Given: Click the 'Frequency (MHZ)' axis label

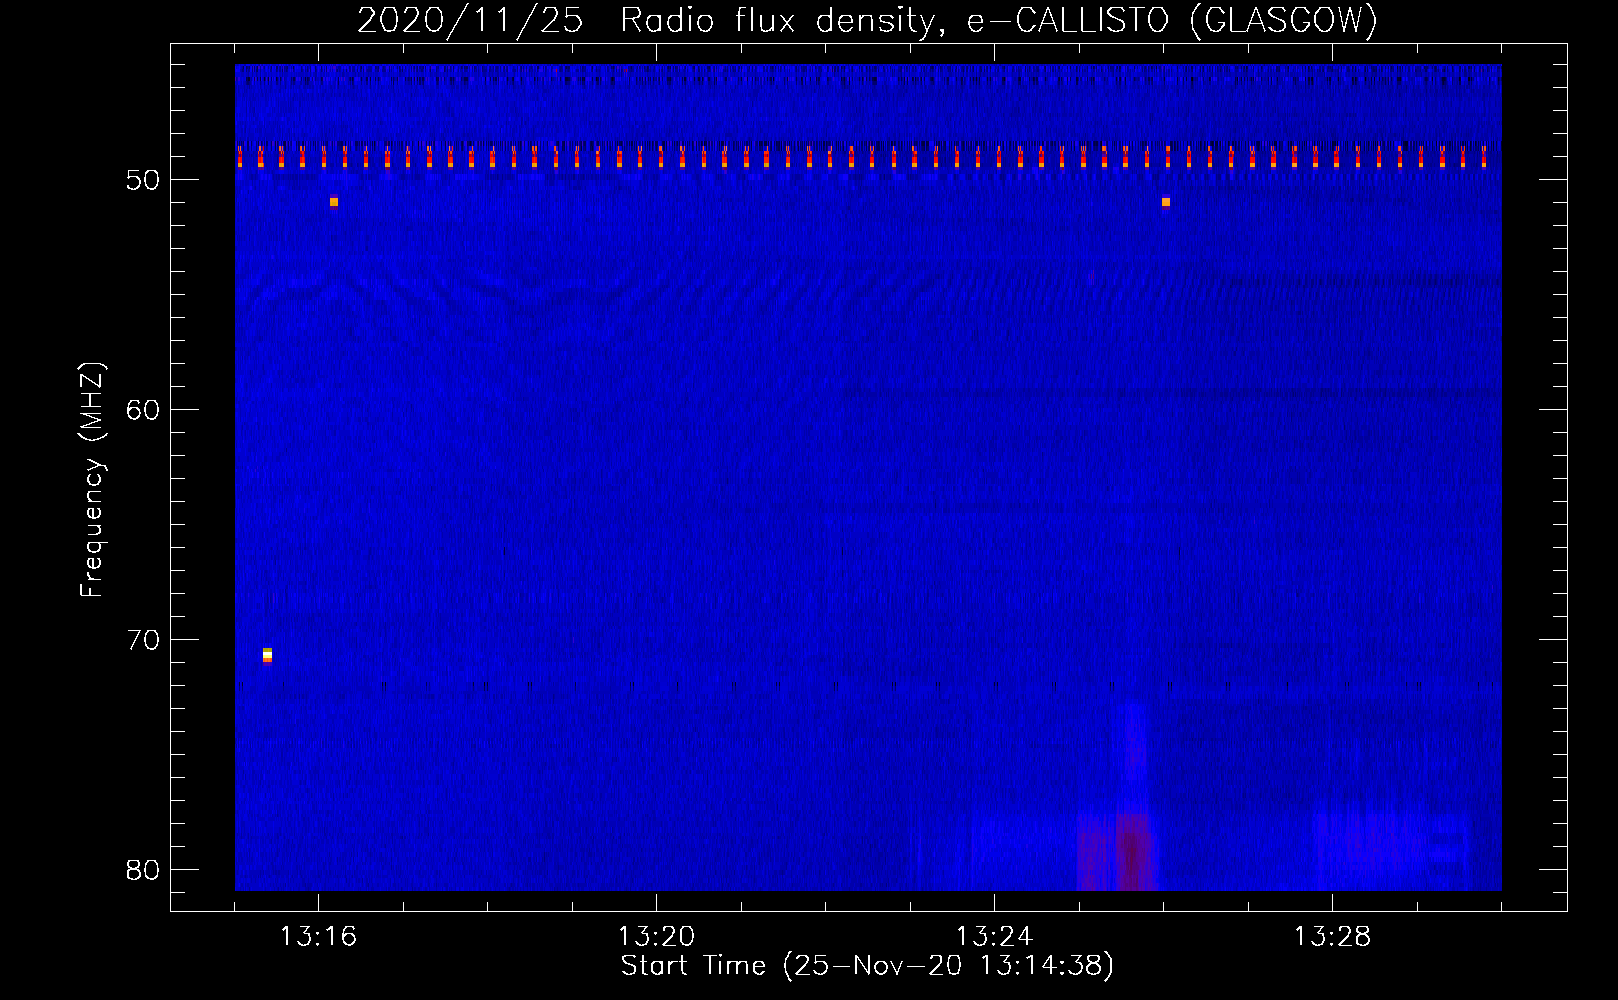Looking at the screenshot, I should [x=92, y=480].
